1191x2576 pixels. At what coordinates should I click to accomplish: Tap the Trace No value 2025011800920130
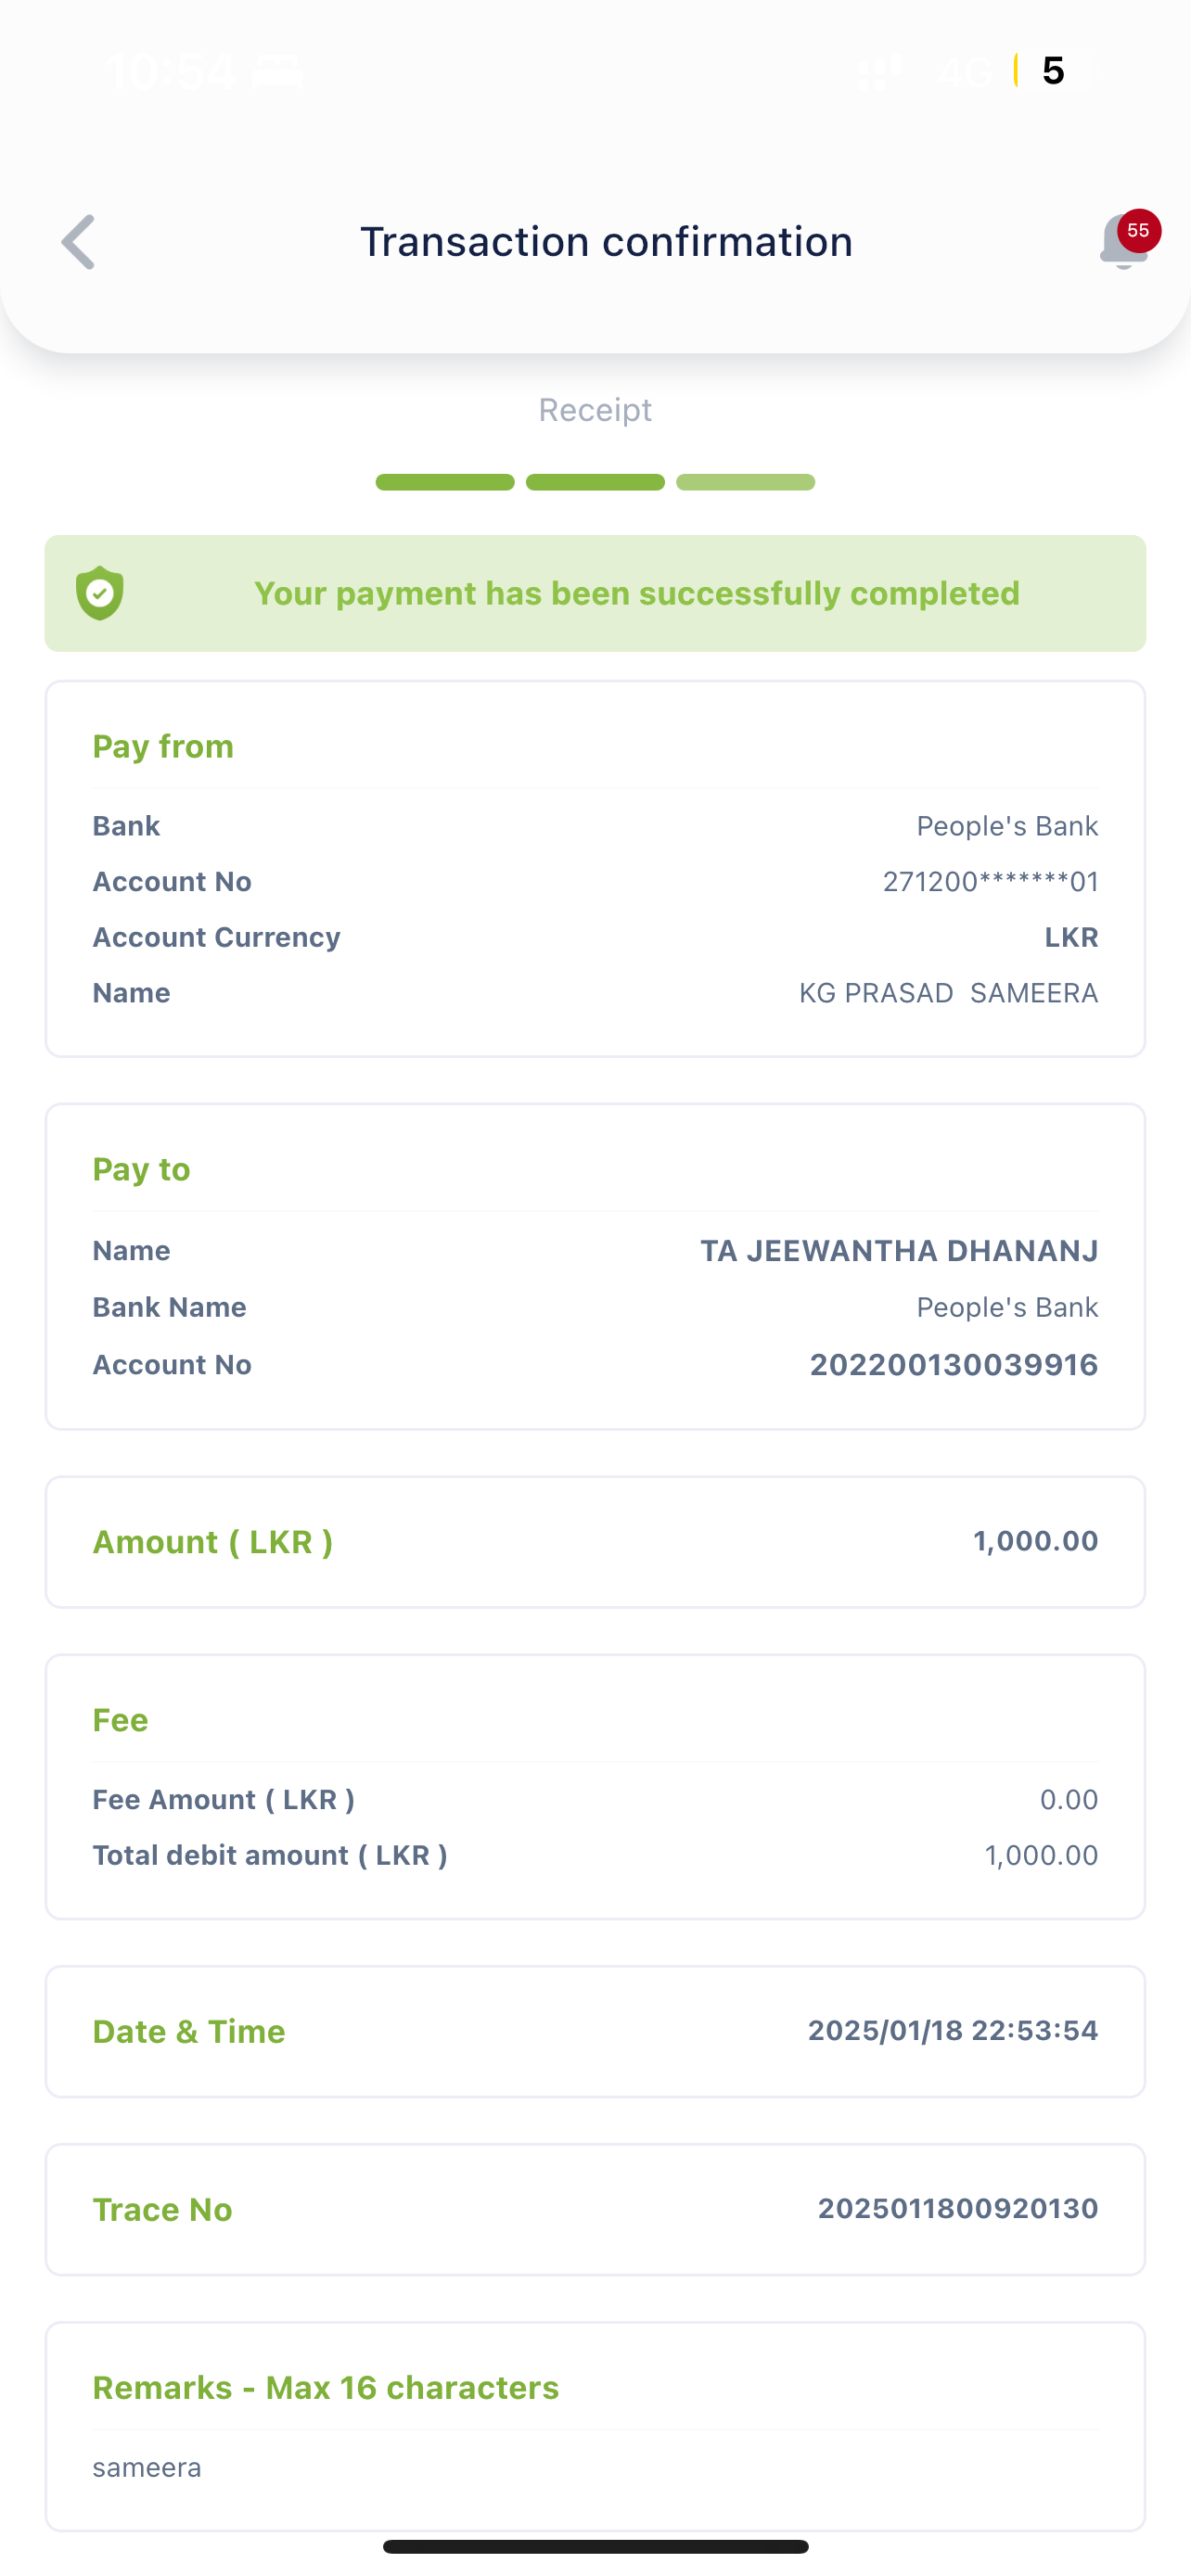coord(957,2208)
